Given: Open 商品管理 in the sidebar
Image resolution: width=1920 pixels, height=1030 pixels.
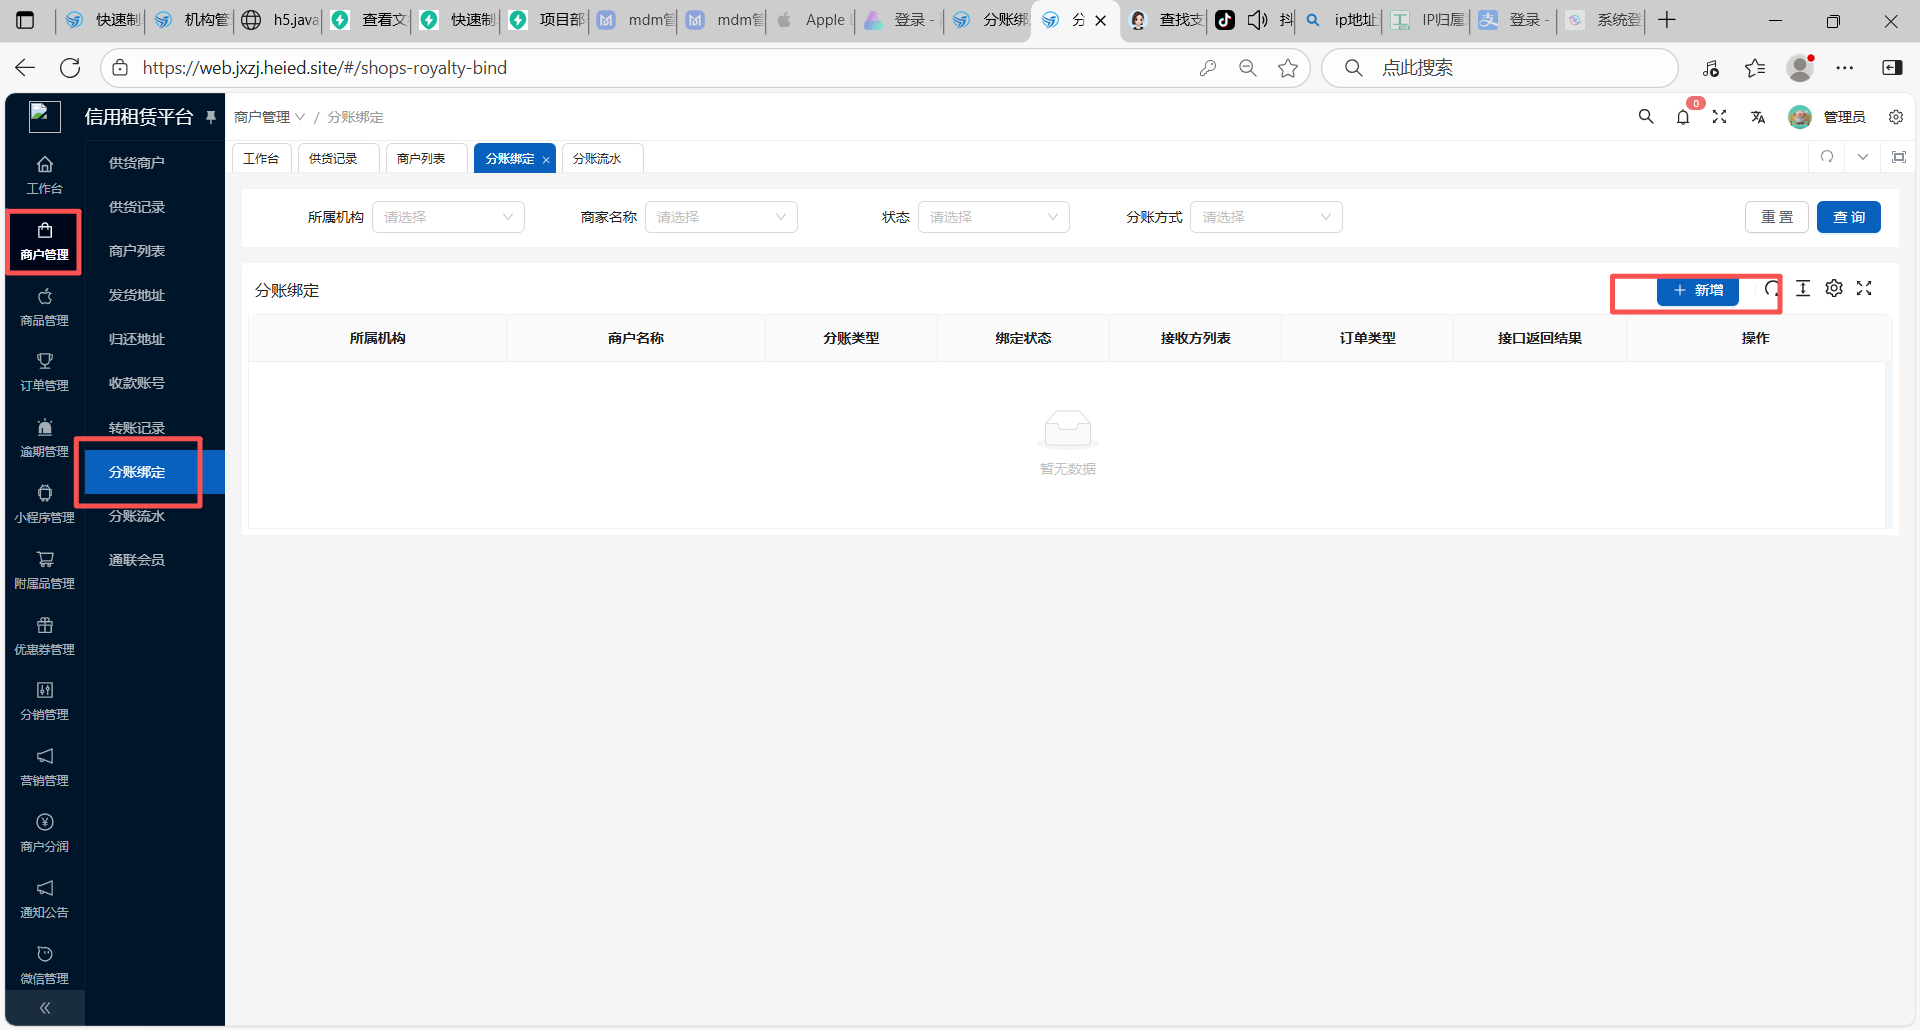Looking at the screenshot, I should pyautogui.click(x=45, y=307).
